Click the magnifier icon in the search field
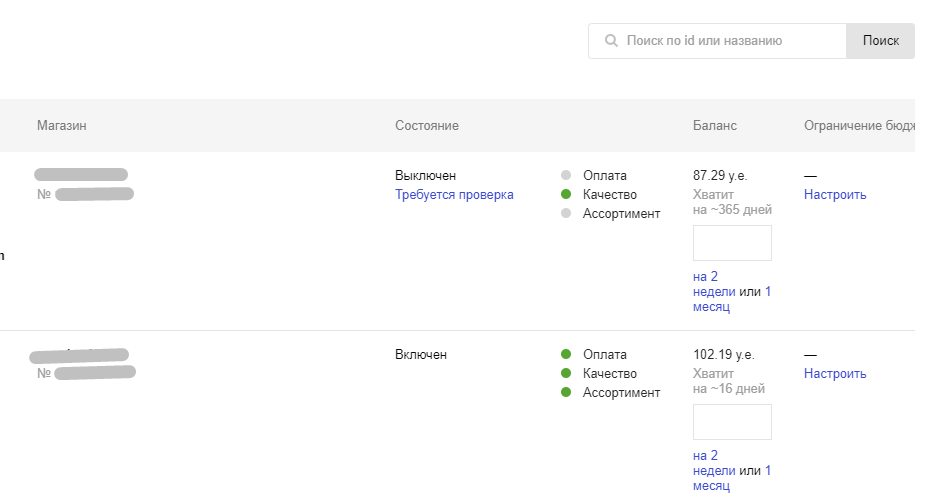The width and height of the screenshot is (941, 503). (x=611, y=42)
